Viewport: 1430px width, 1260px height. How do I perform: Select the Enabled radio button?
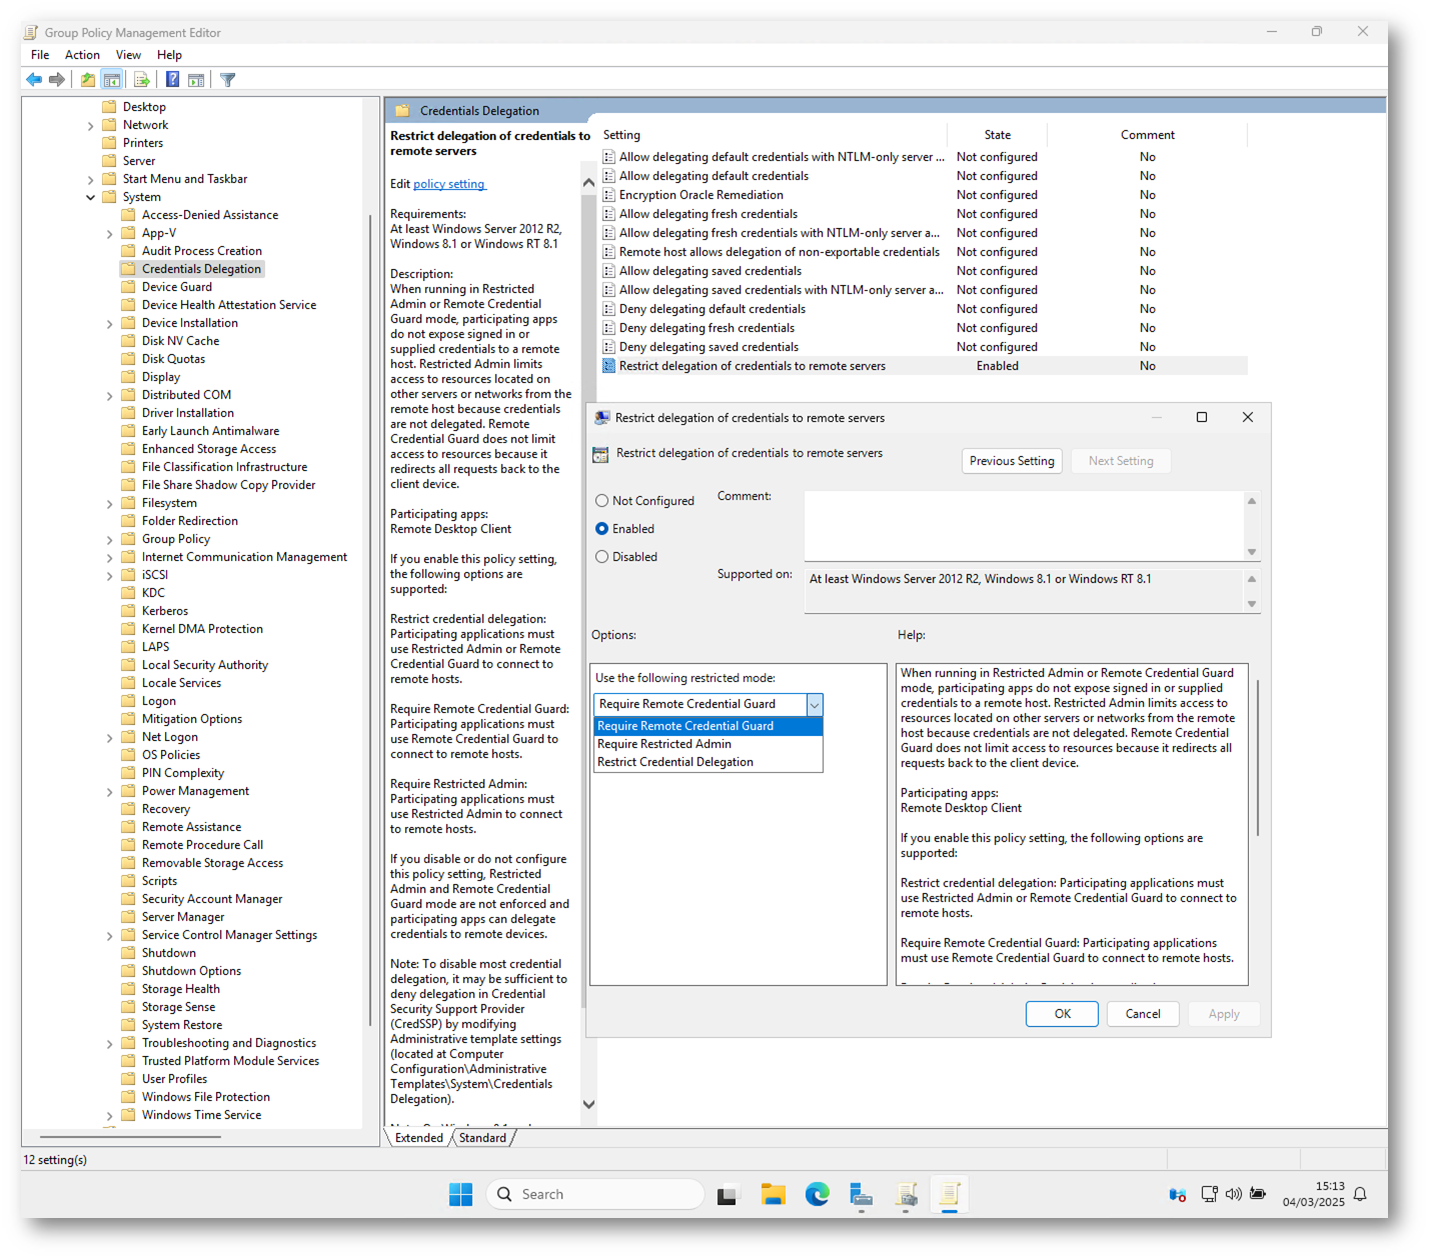[602, 529]
